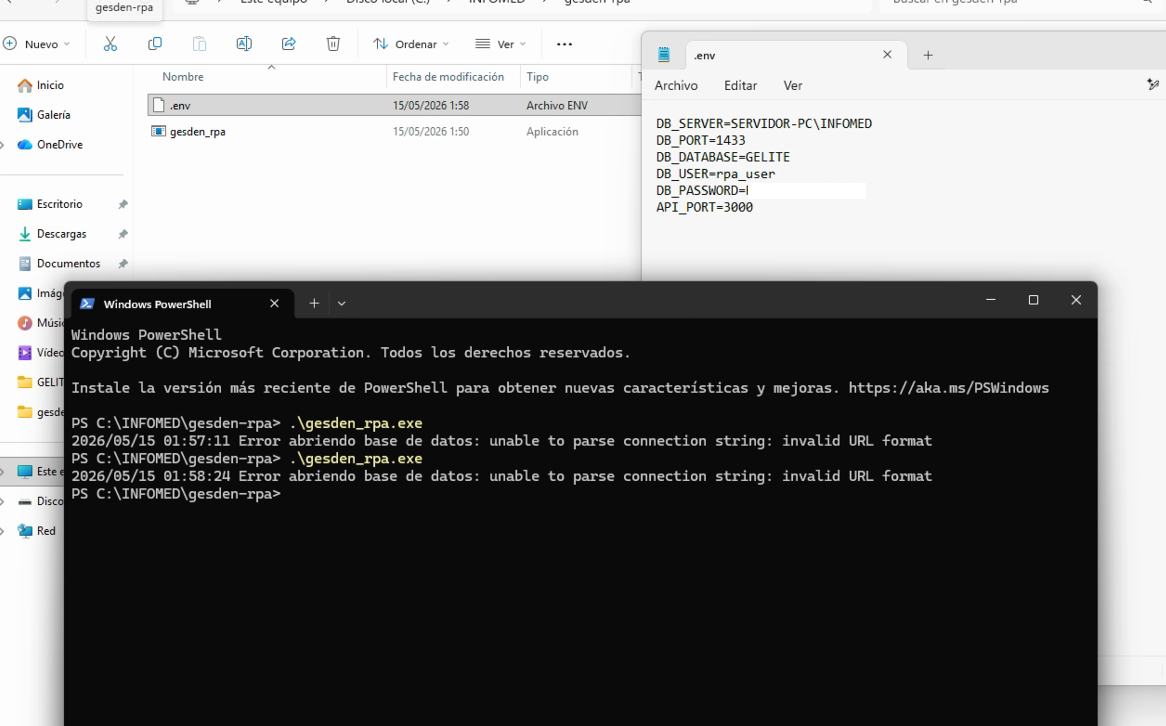Maximize the PowerShell window
Image resolution: width=1166 pixels, height=726 pixels.
[1033, 300]
